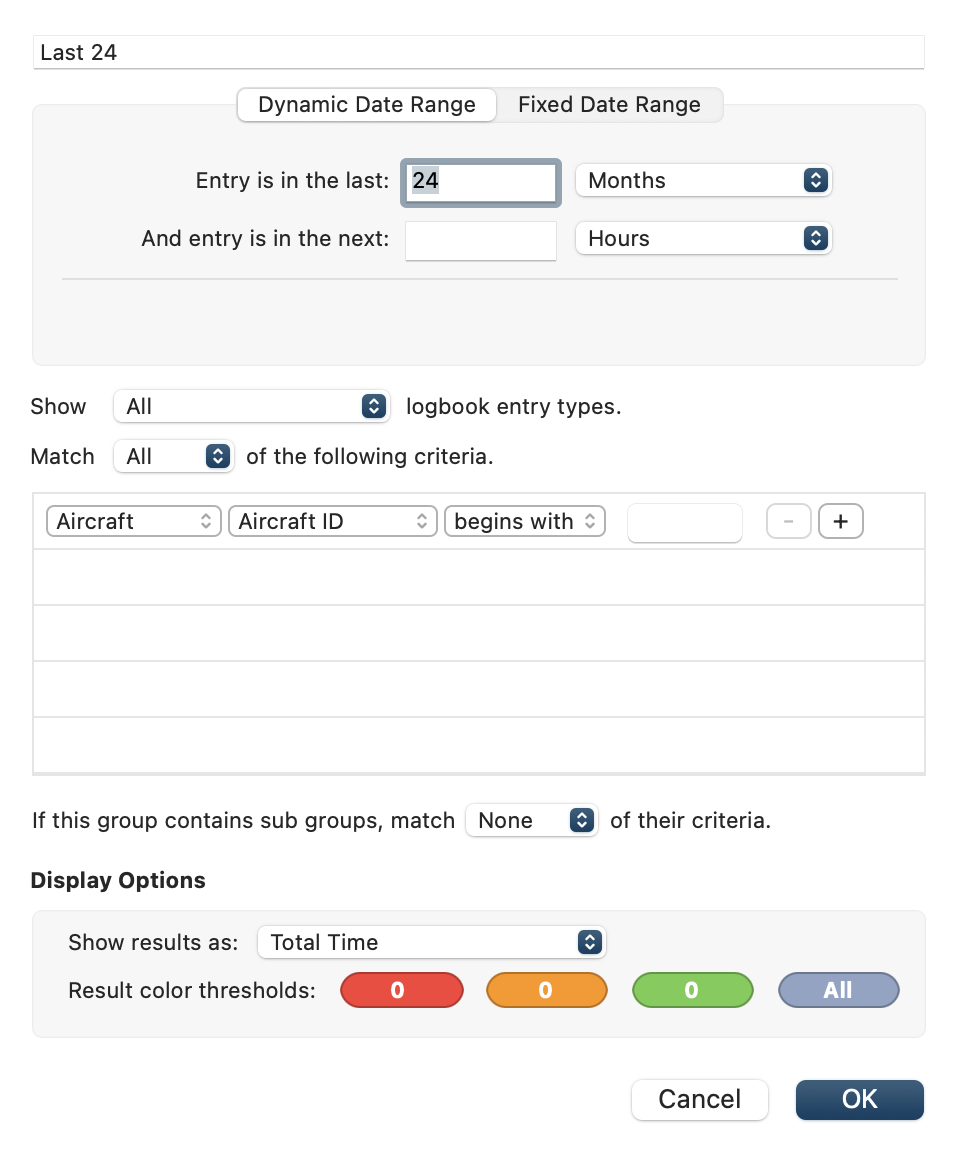Screen dimensions: 960x1156
Task: Click the orange threshold color pill
Action: pos(547,990)
